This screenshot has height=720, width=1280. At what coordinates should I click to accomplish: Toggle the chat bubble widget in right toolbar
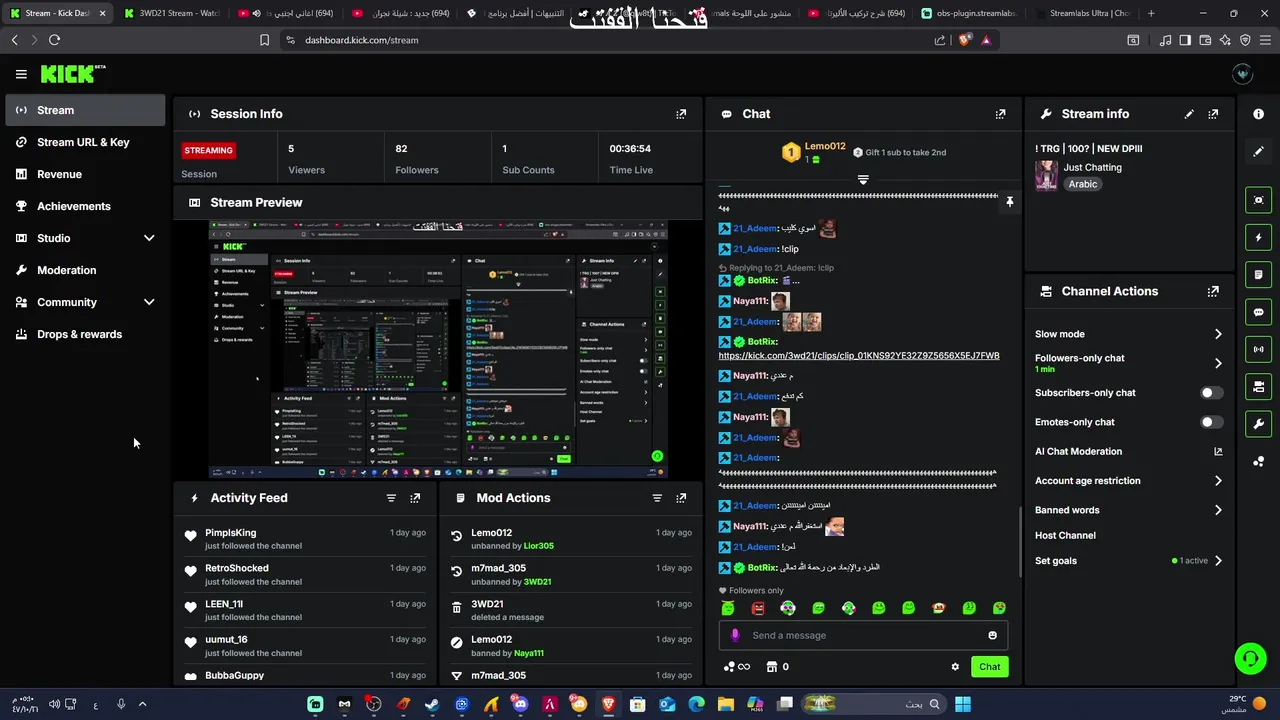pyautogui.click(x=1258, y=312)
